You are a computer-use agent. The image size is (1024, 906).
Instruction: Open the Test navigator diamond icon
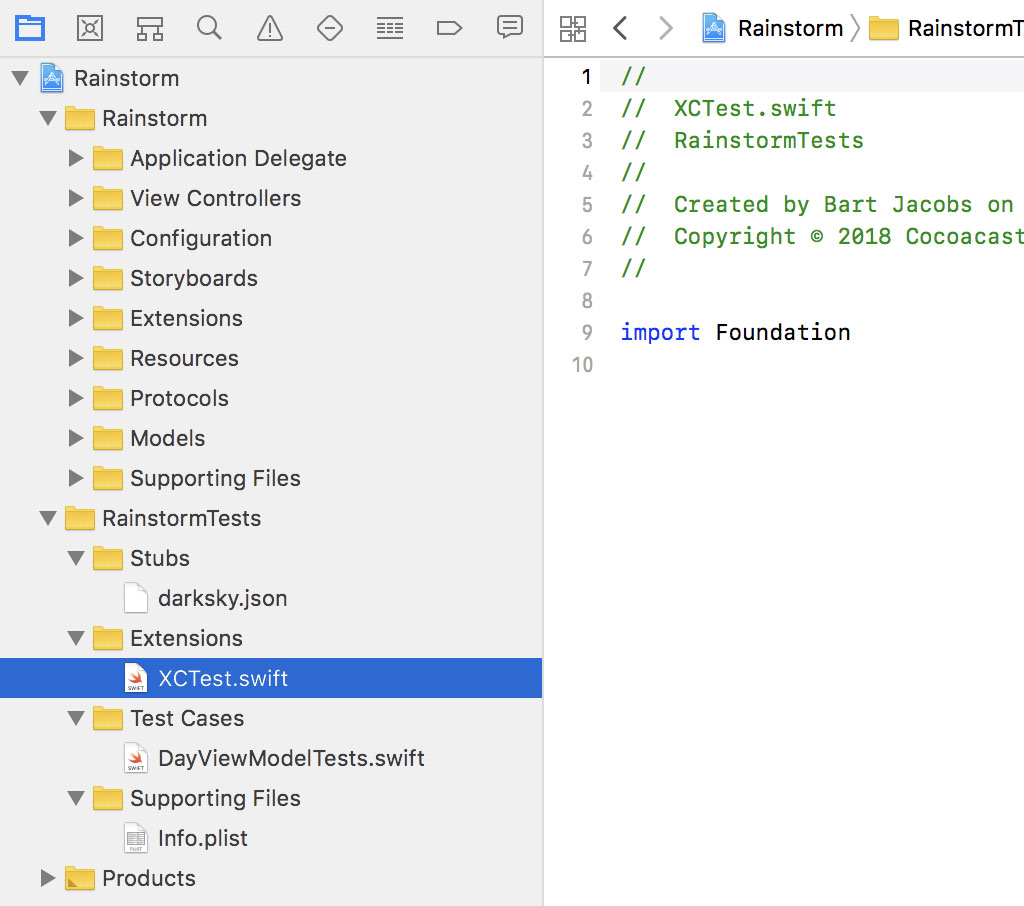click(x=330, y=28)
